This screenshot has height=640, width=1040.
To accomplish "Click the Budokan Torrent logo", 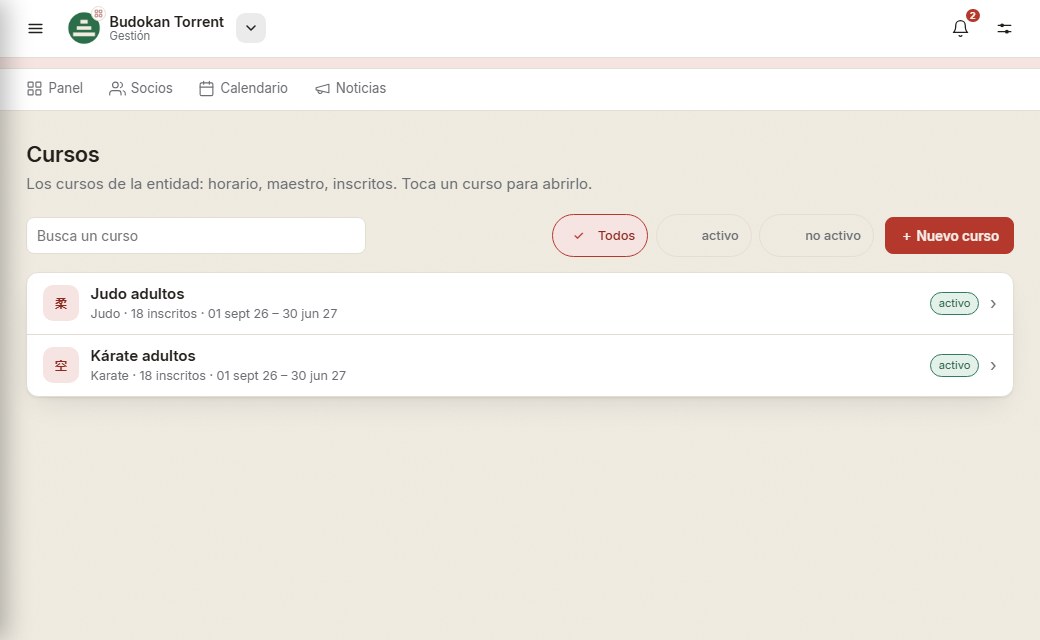I will pyautogui.click(x=84, y=28).
